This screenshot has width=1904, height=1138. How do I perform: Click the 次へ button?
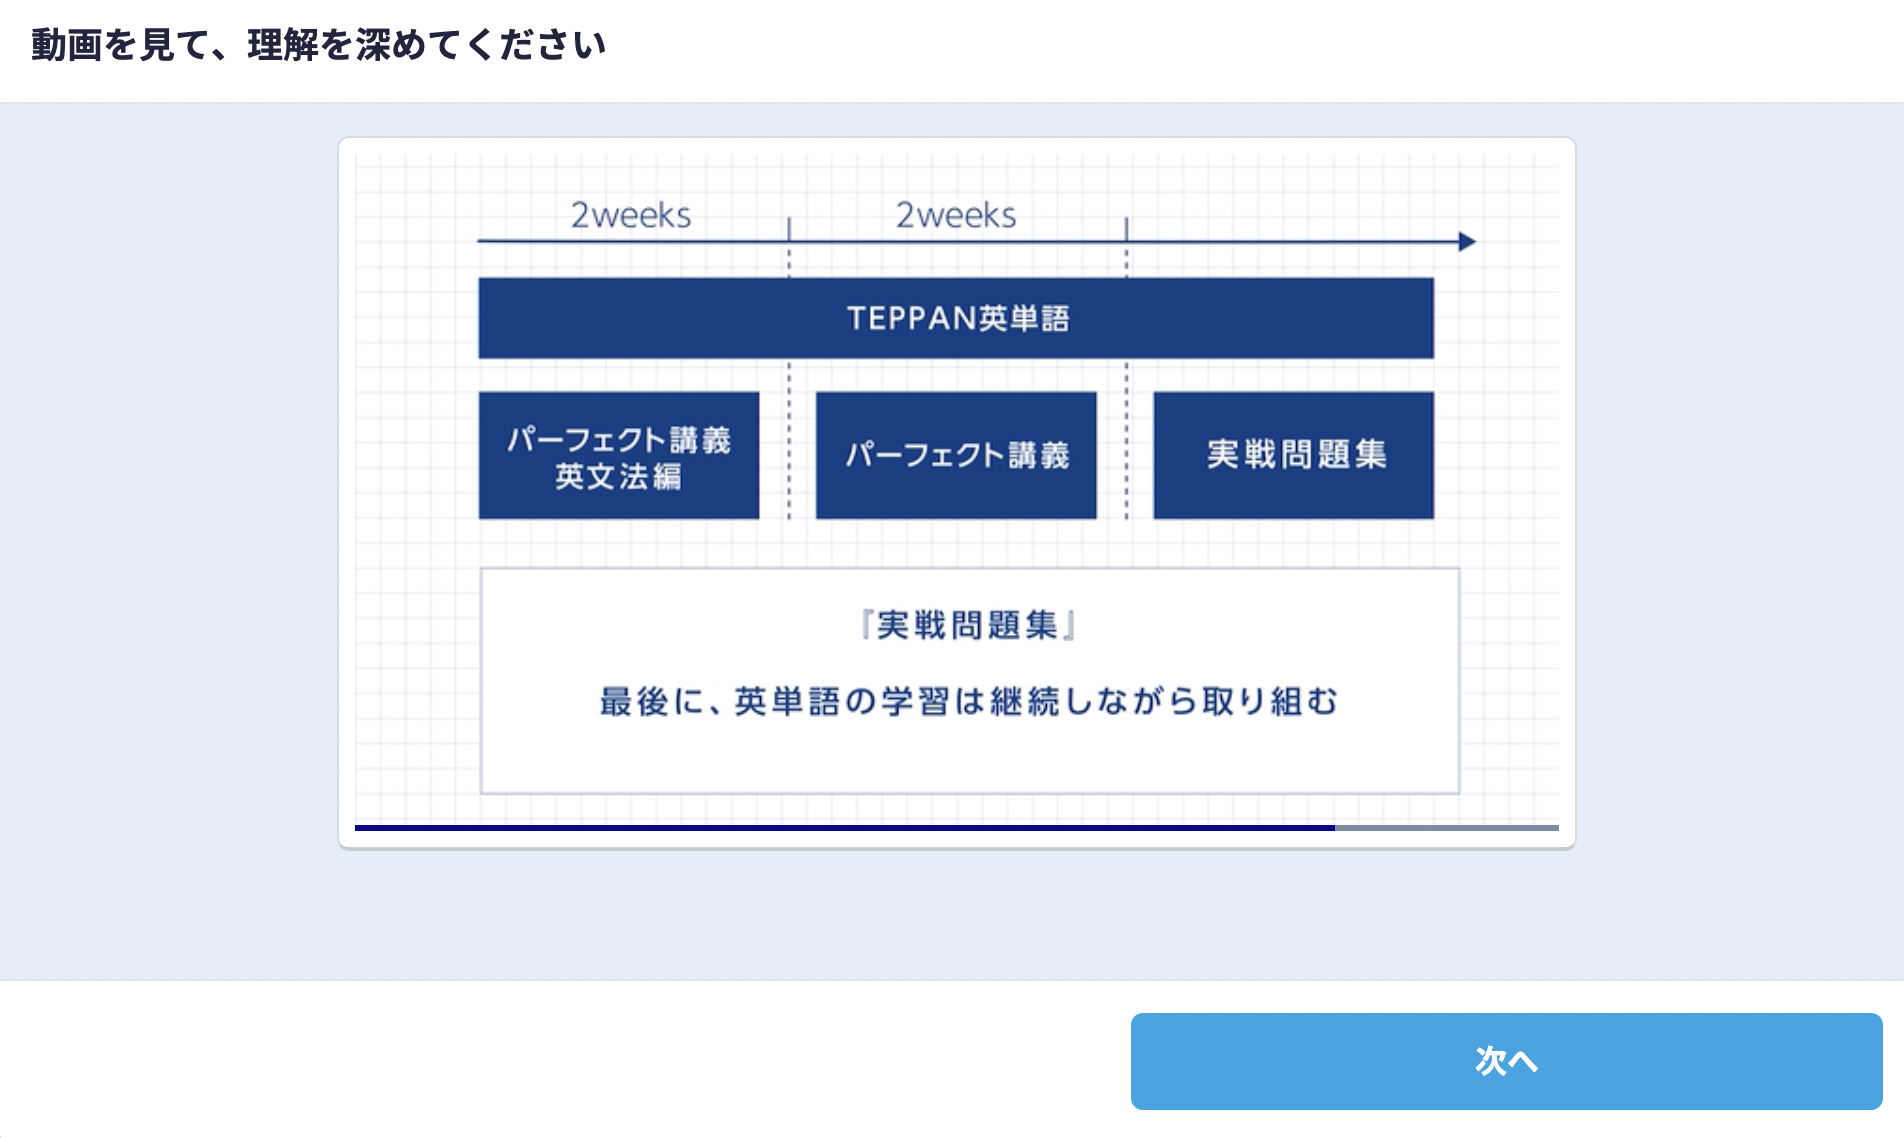pyautogui.click(x=1506, y=1061)
